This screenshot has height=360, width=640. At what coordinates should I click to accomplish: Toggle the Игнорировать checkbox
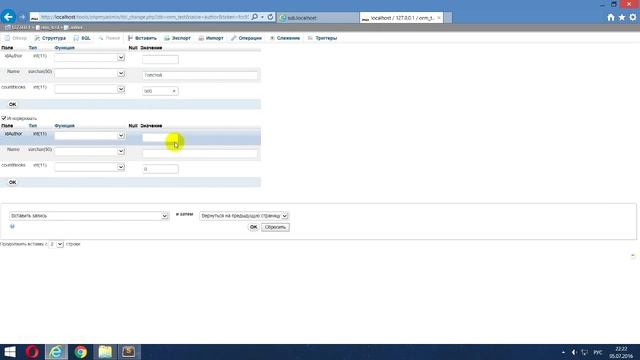(4, 118)
